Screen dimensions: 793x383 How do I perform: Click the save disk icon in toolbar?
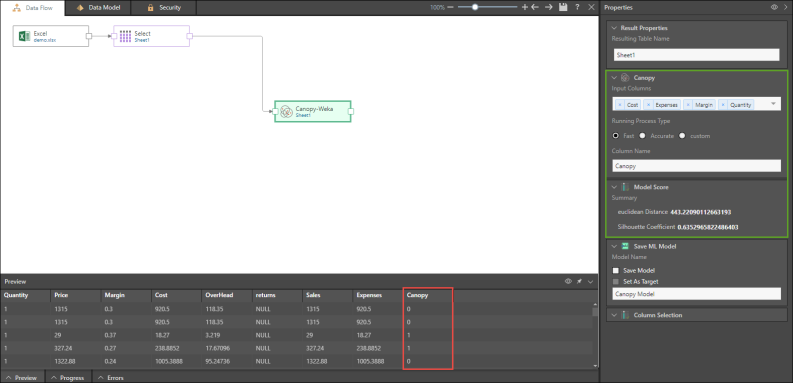563,8
